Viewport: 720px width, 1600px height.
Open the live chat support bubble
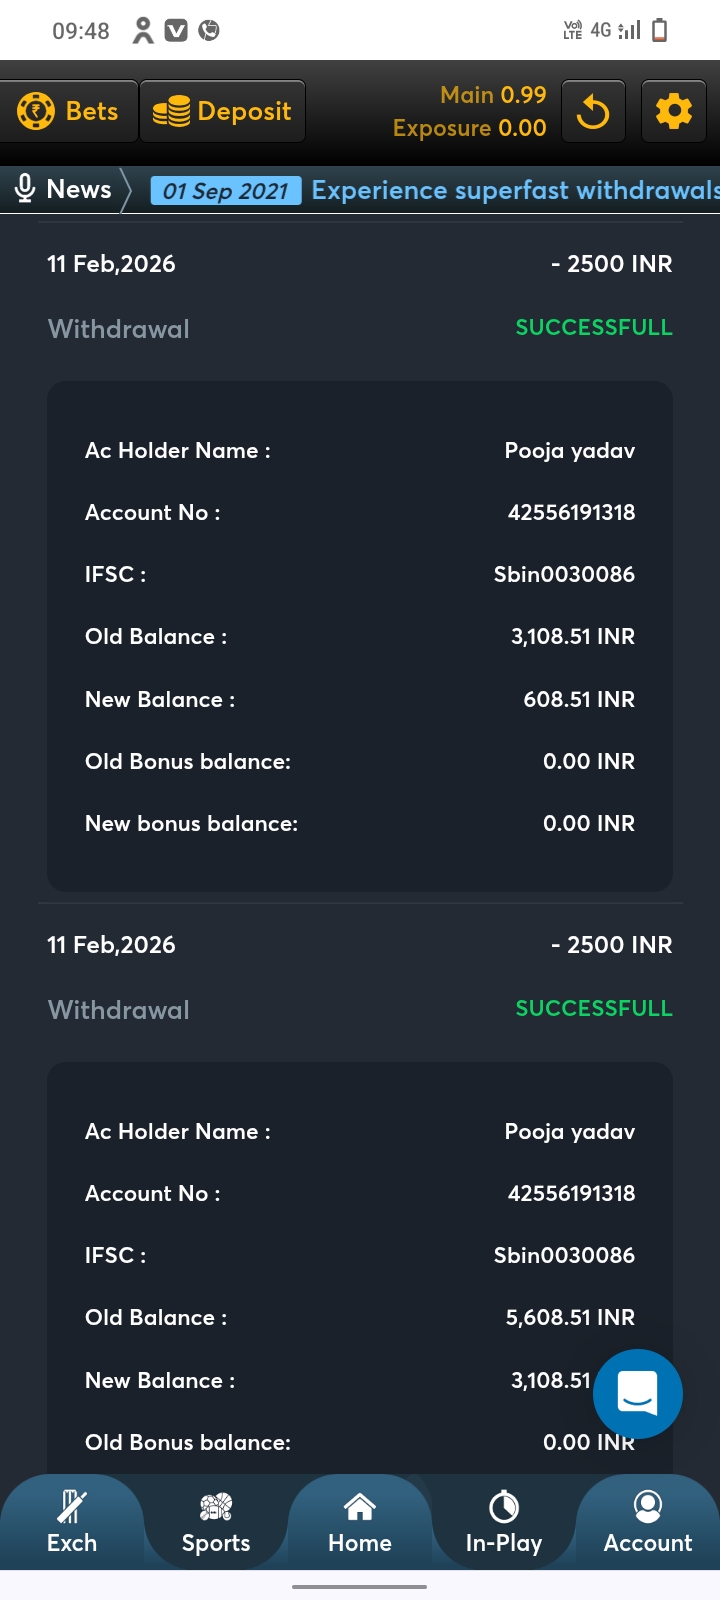point(637,1393)
